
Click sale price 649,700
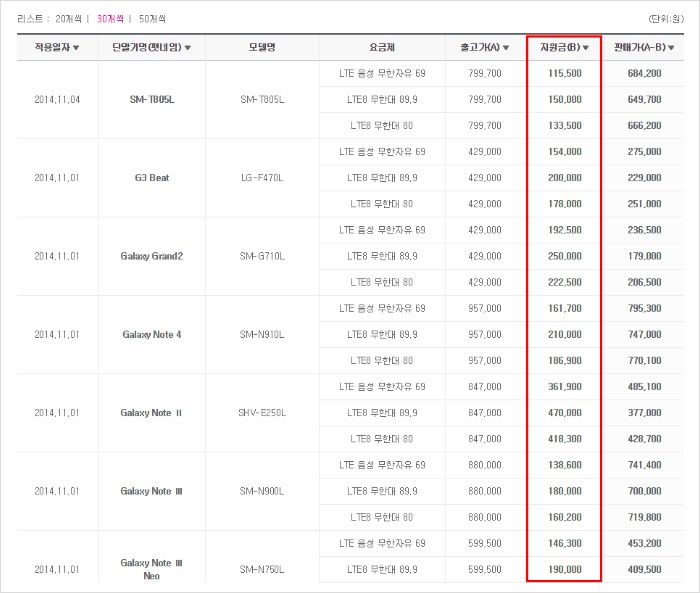(644, 100)
